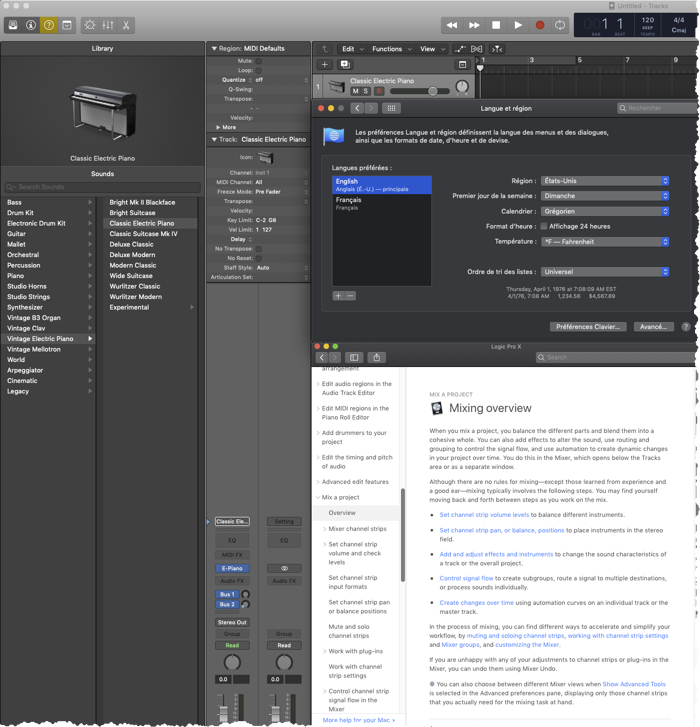Image resolution: width=700 pixels, height=727 pixels.
Task: Toggle the No Transpose checkbox in the inspector
Action: click(x=258, y=248)
